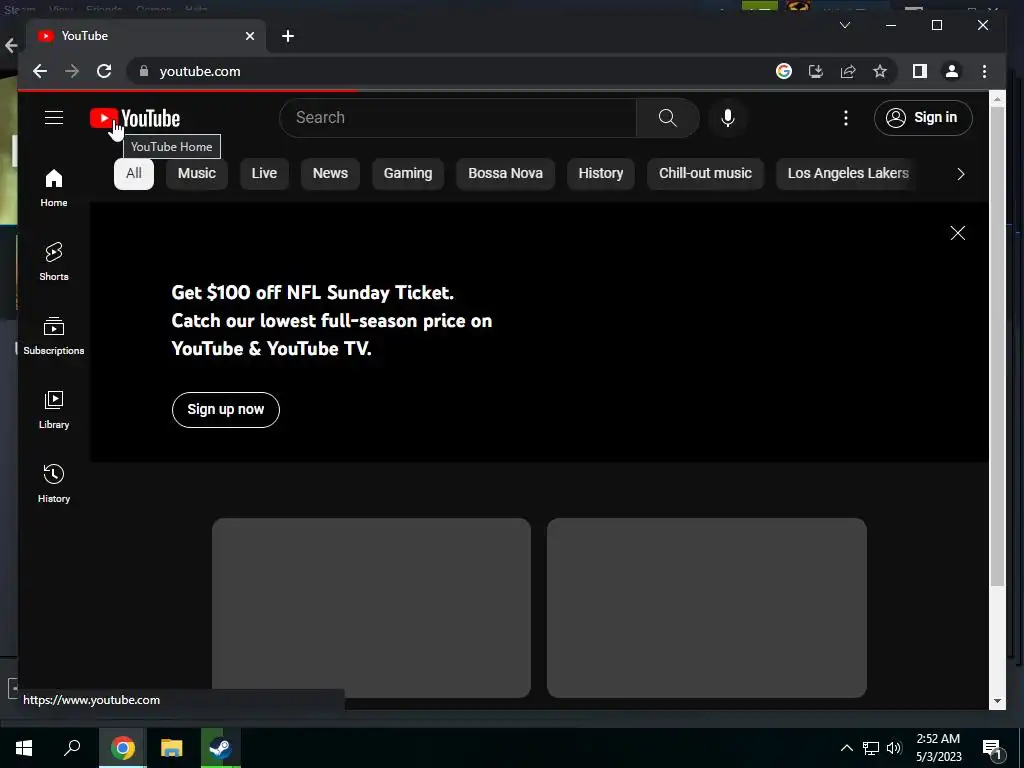Select the Gaming chip
The width and height of the screenshot is (1024, 768).
408,174
